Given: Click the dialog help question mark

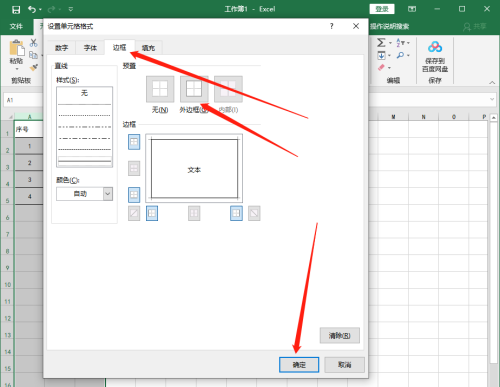Looking at the screenshot, I should click(x=331, y=26).
